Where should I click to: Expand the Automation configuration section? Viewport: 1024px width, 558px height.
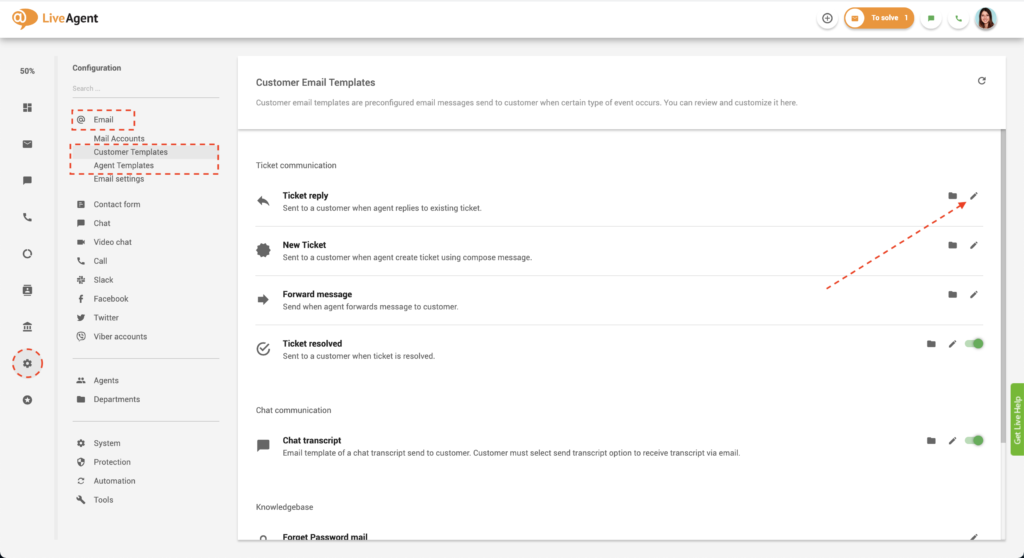[114, 481]
